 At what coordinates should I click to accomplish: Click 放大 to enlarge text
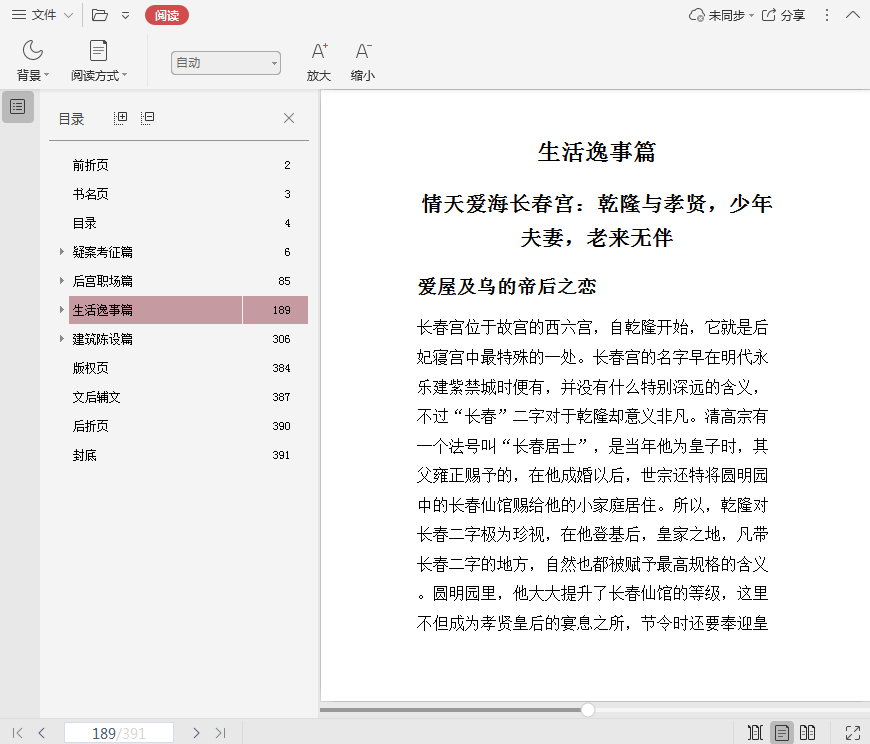tap(319, 61)
